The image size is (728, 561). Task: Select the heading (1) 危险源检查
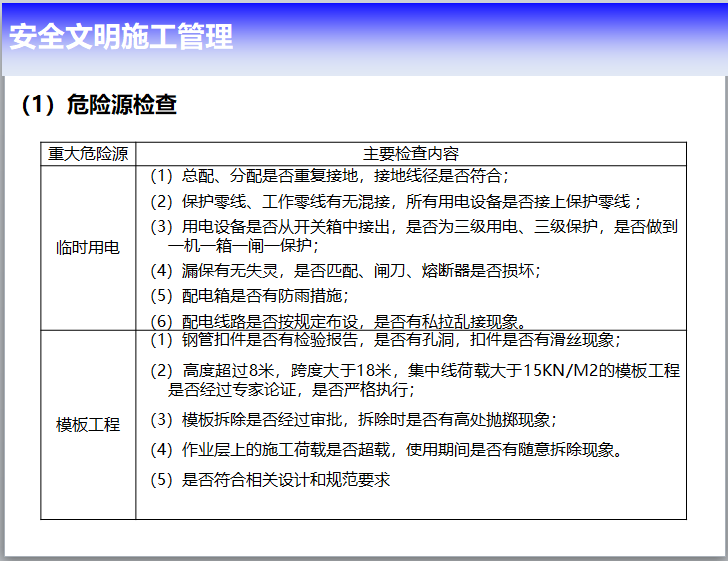point(99,104)
